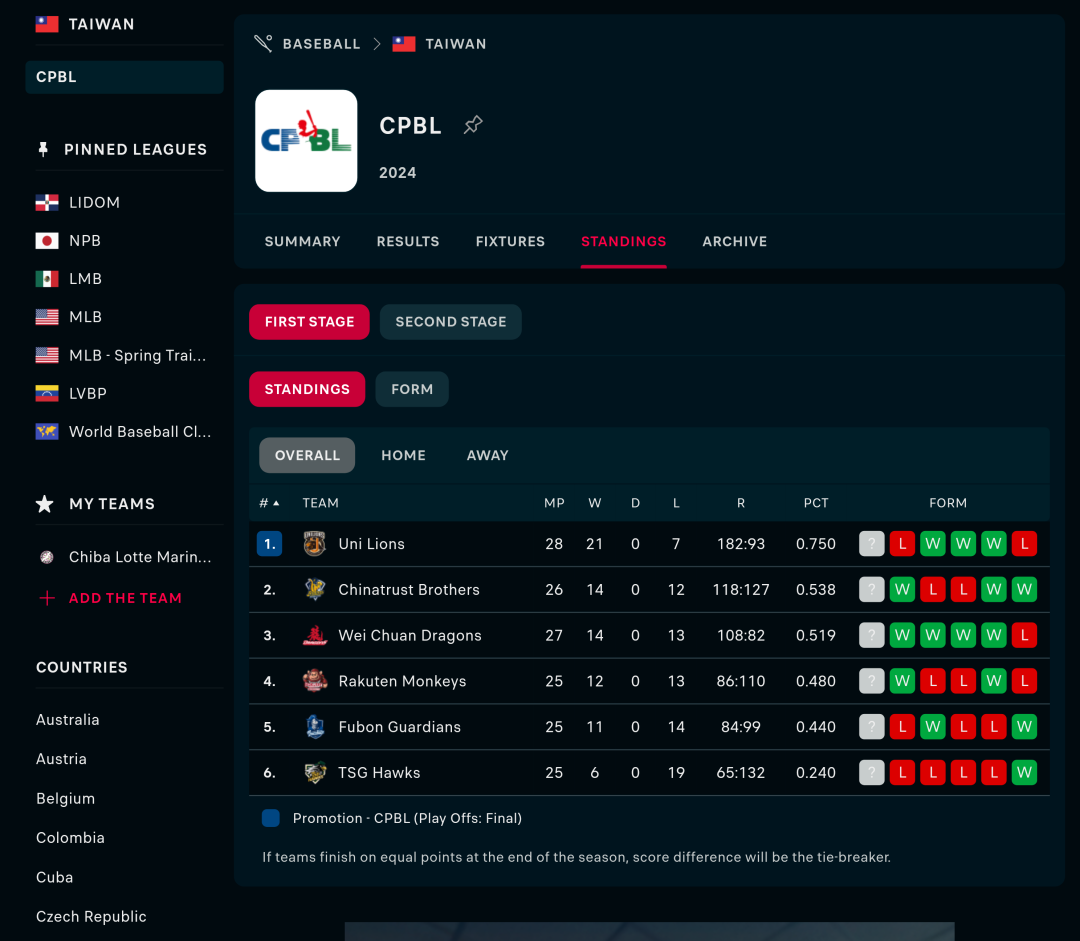1080x941 pixels.
Task: Click the blue rank 1 badge
Action: [x=269, y=544]
